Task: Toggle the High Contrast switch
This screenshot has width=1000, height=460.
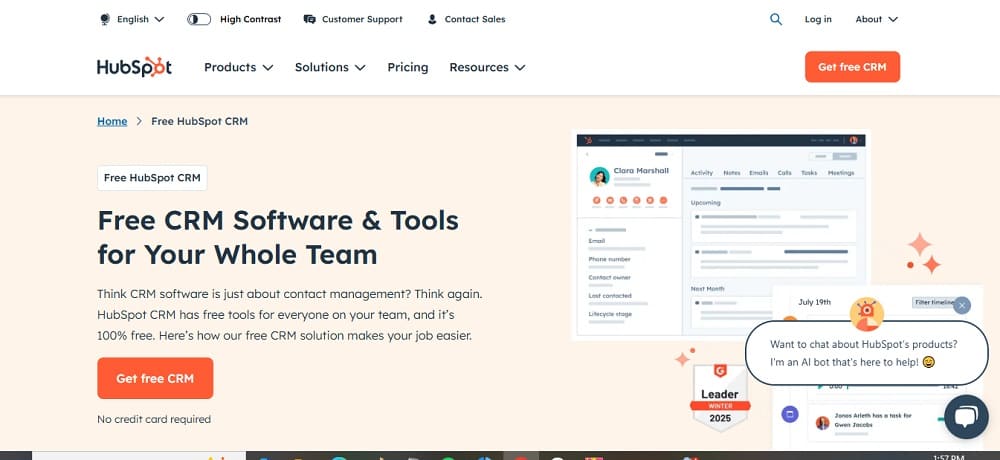Action: pos(199,19)
